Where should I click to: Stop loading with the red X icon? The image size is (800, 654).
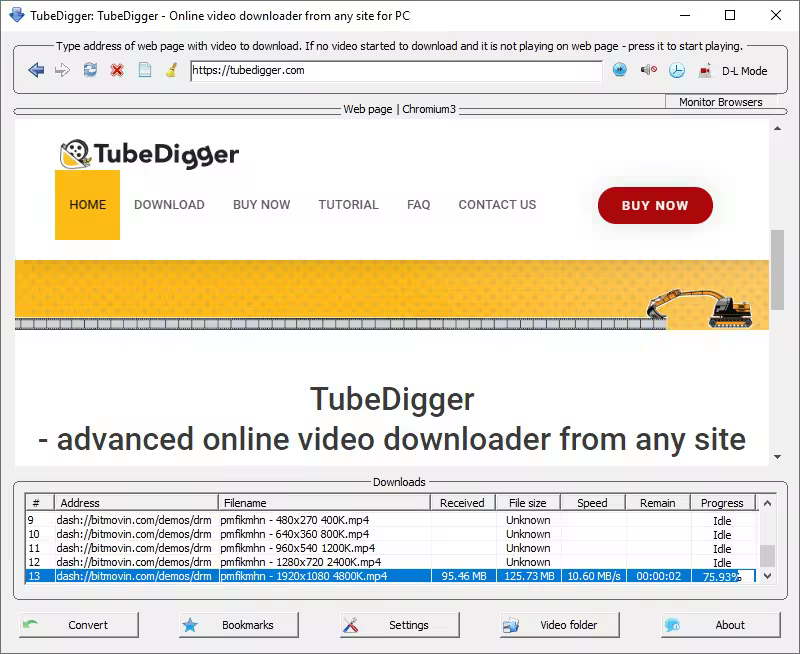tap(117, 70)
